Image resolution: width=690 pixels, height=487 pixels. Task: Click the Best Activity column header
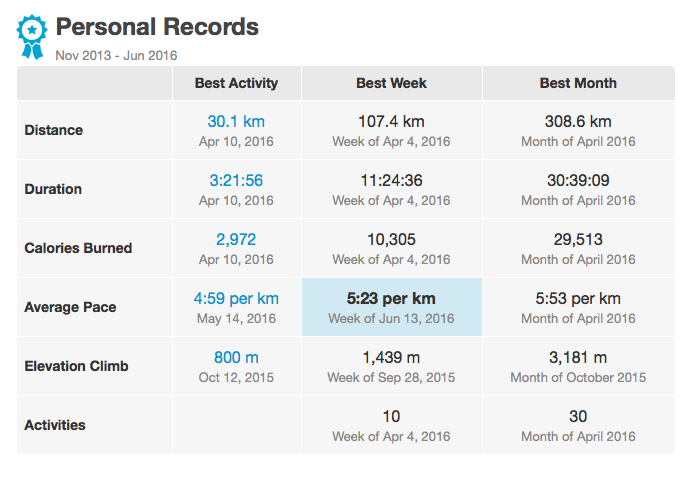[x=236, y=83]
